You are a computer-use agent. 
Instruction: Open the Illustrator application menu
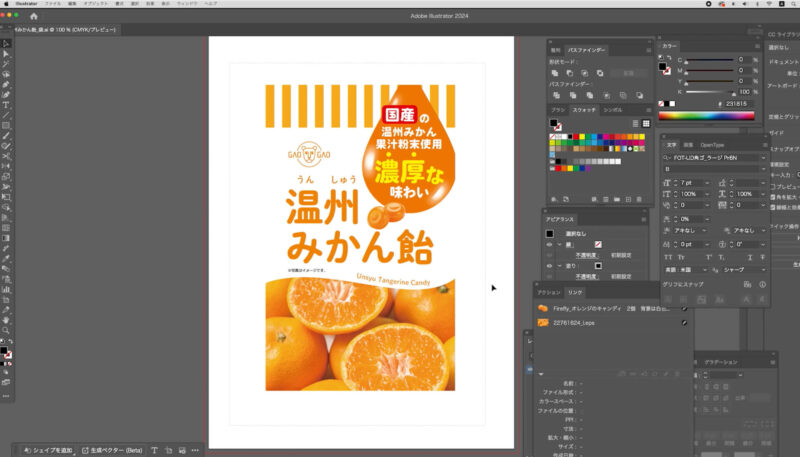pos(26,4)
